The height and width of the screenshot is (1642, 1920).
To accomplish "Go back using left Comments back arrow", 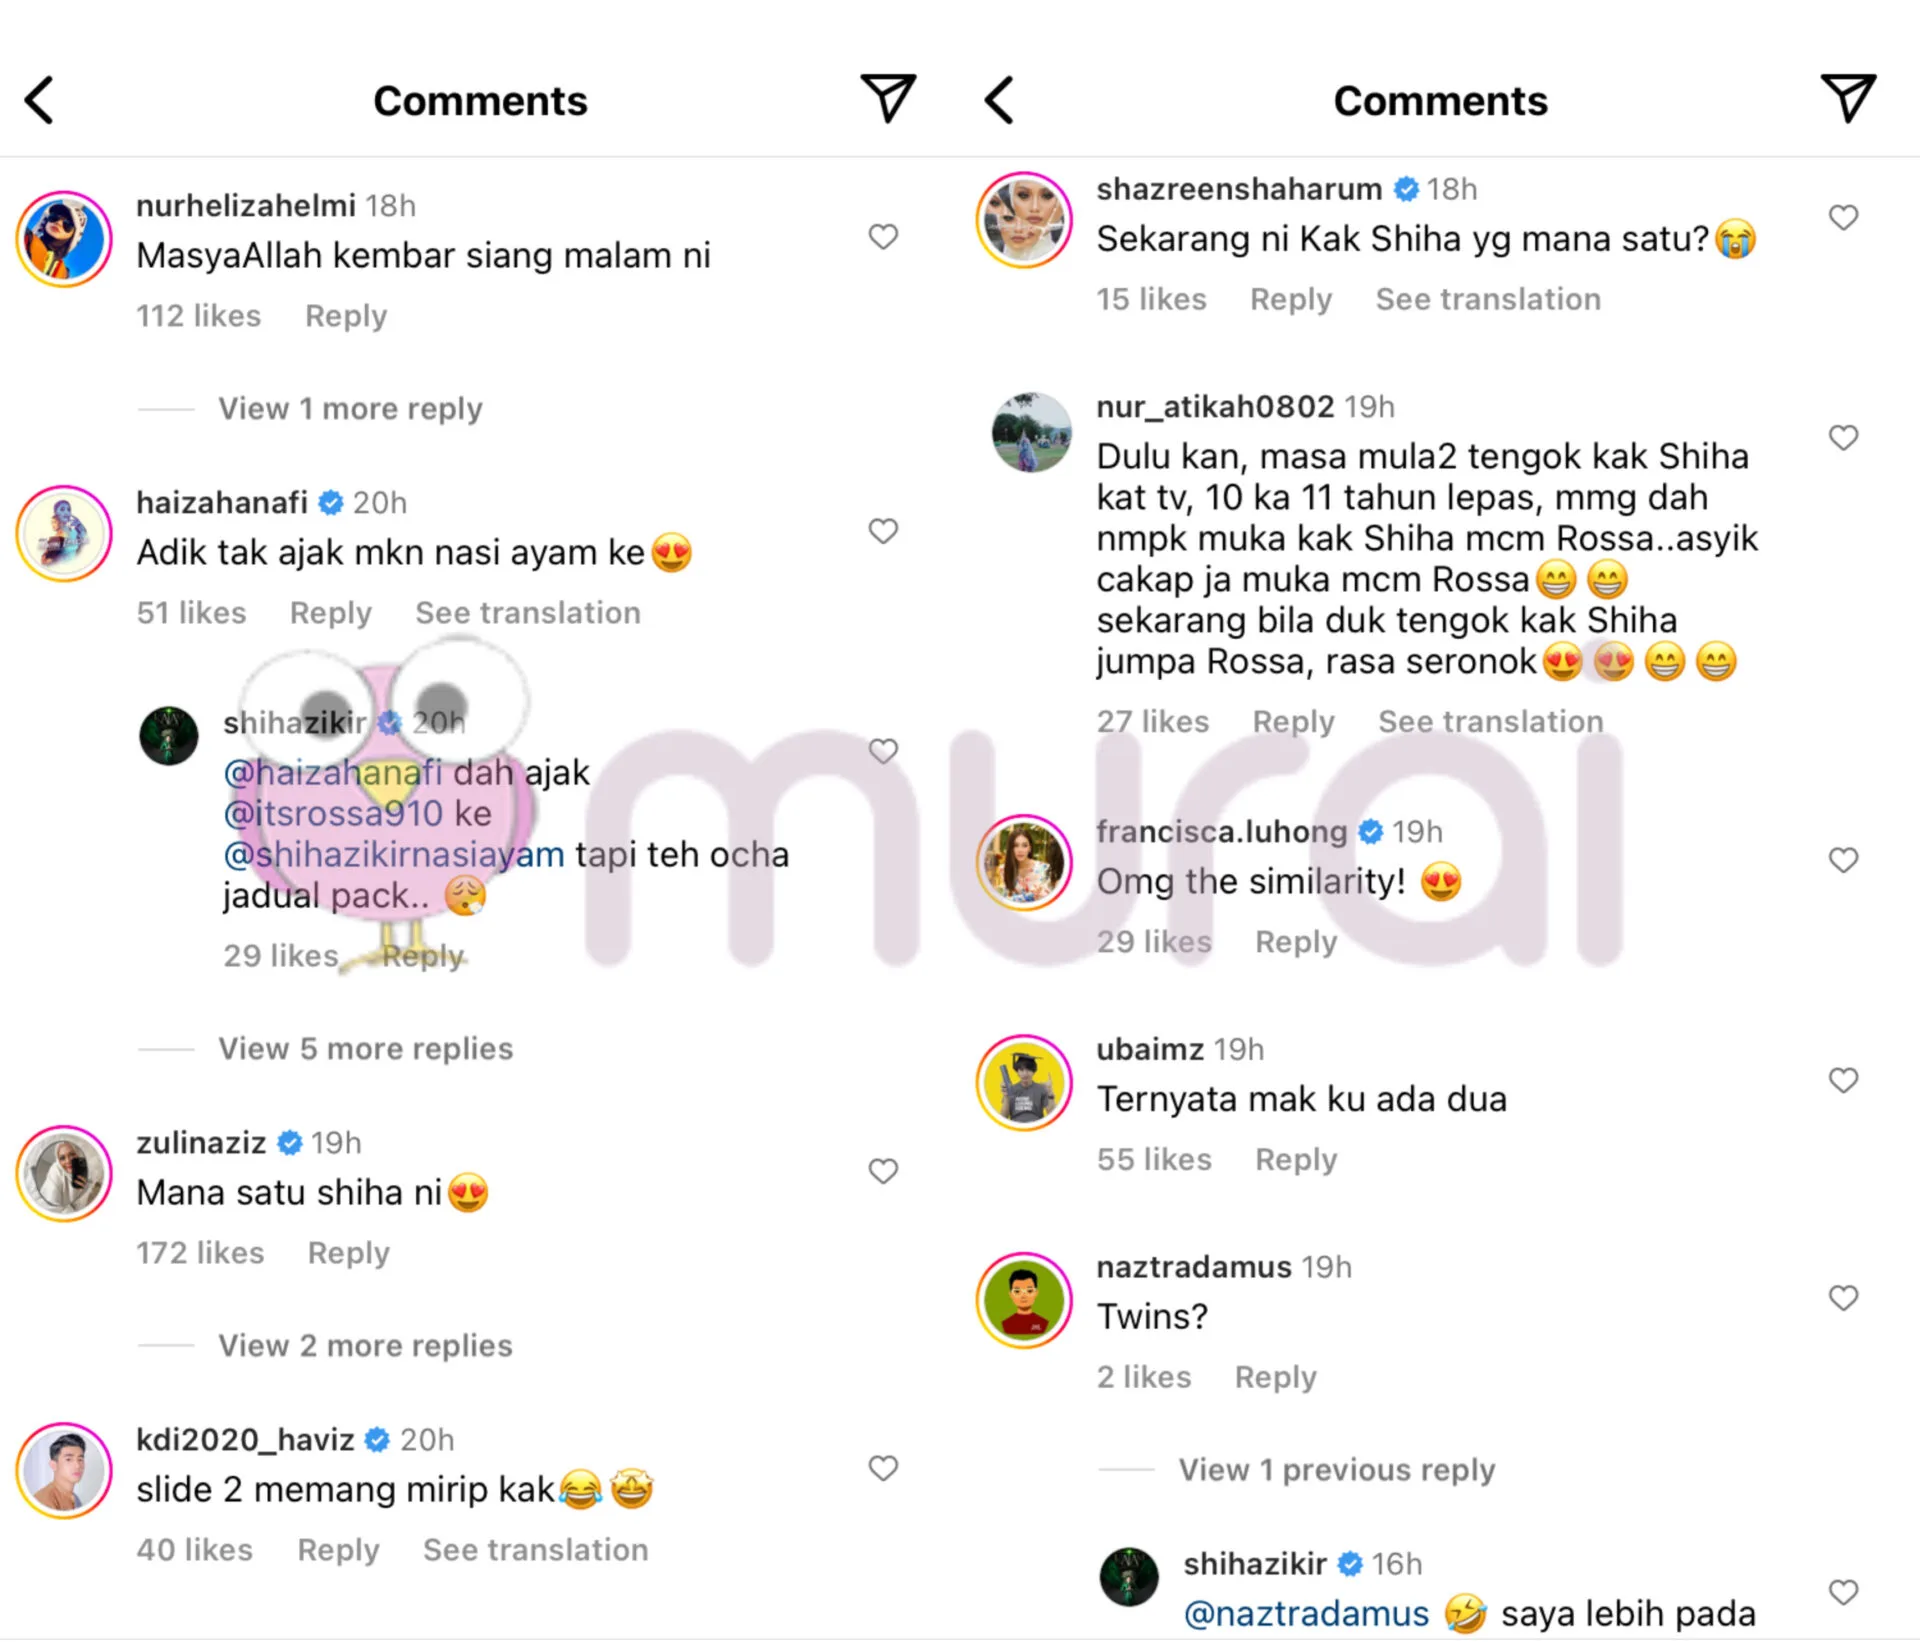I will coord(39,100).
